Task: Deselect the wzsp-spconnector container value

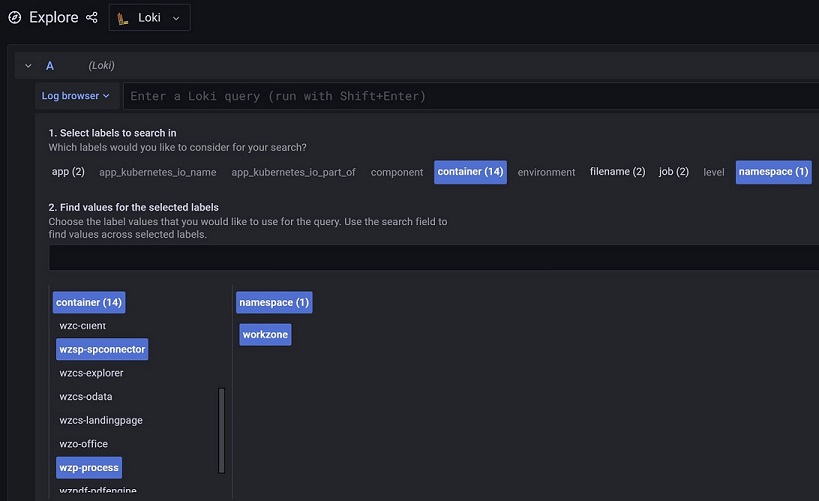Action: (x=102, y=349)
